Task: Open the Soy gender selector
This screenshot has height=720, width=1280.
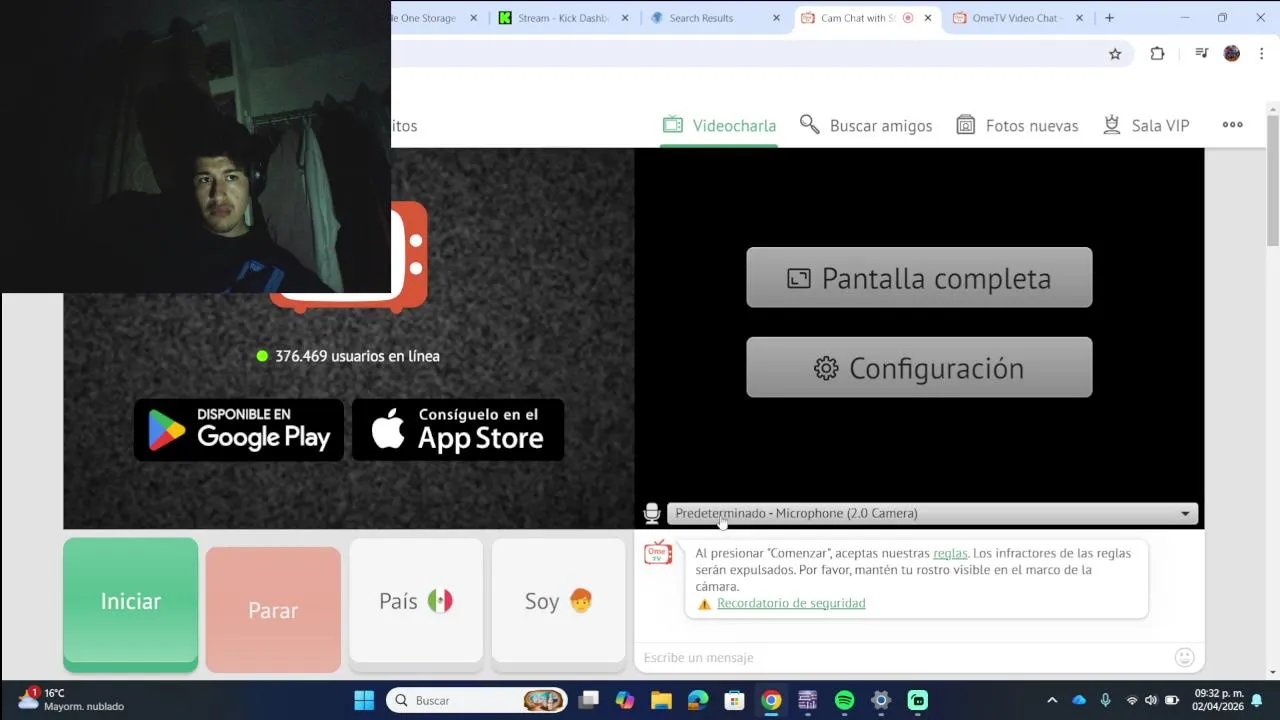Action: coord(559,601)
